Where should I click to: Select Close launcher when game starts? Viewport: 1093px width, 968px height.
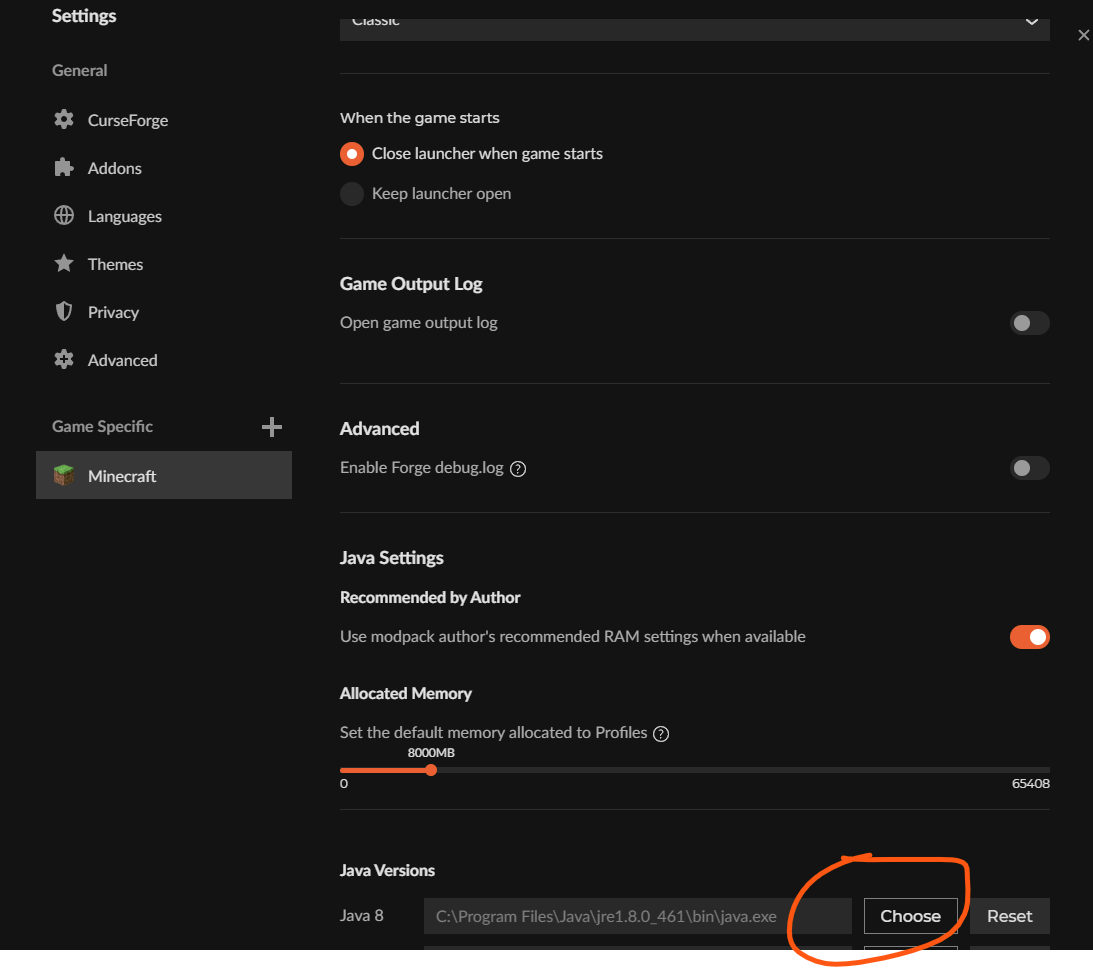pyautogui.click(x=351, y=154)
